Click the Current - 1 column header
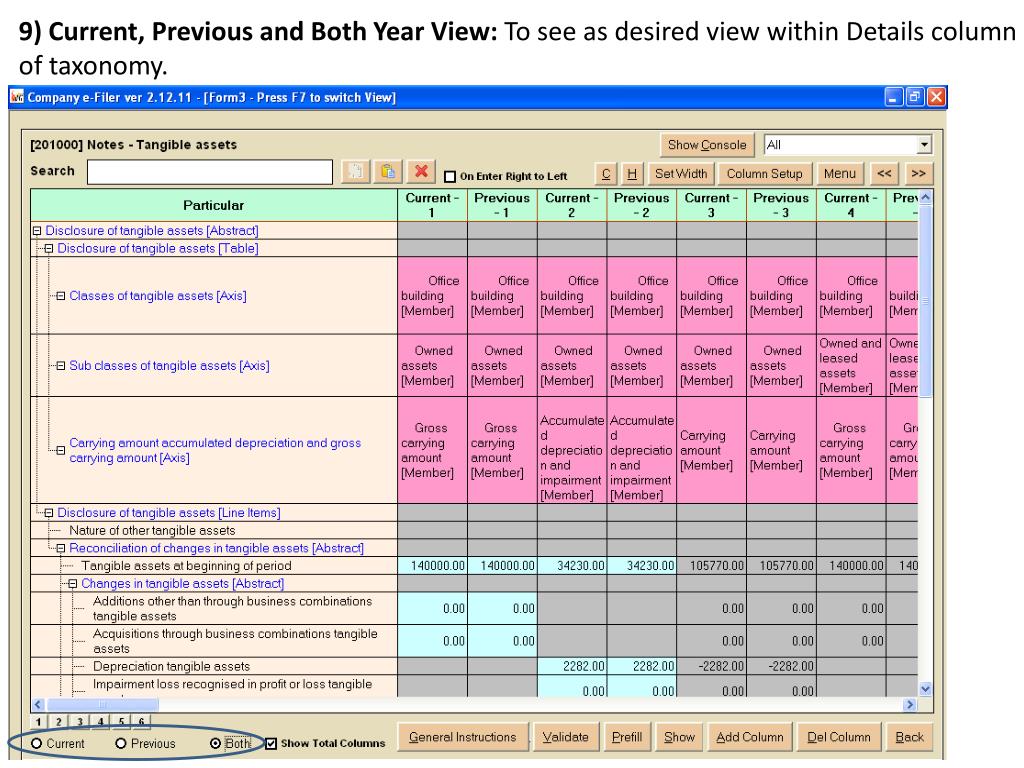This screenshot has height=768, width=1024. click(432, 205)
